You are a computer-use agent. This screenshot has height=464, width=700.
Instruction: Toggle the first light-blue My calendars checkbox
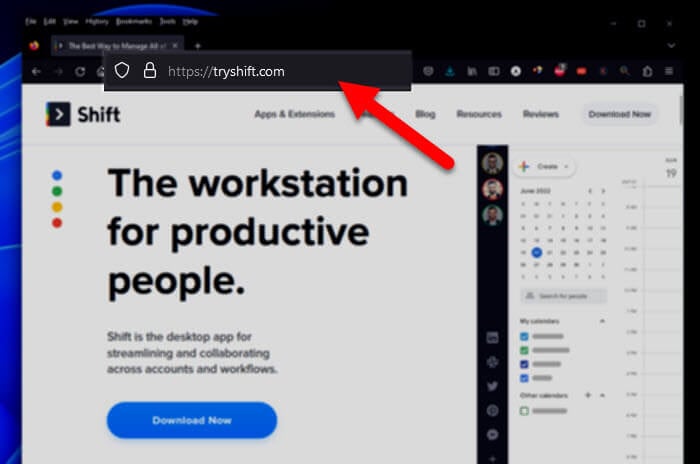(x=525, y=337)
